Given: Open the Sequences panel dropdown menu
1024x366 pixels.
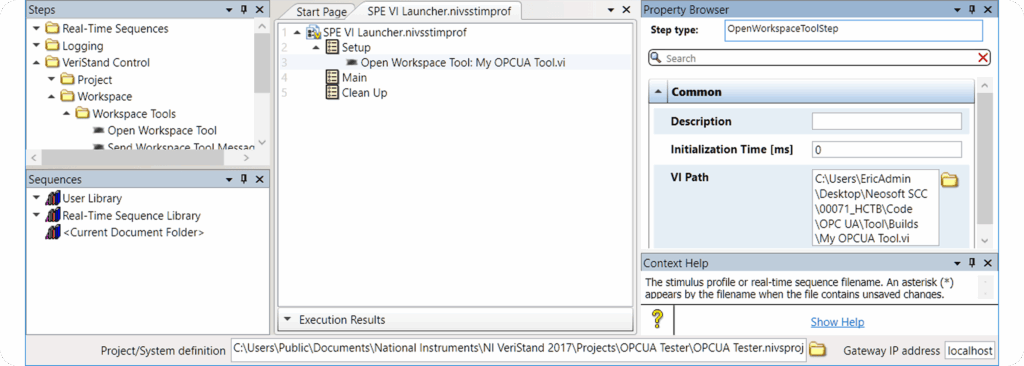Looking at the screenshot, I should (229, 179).
